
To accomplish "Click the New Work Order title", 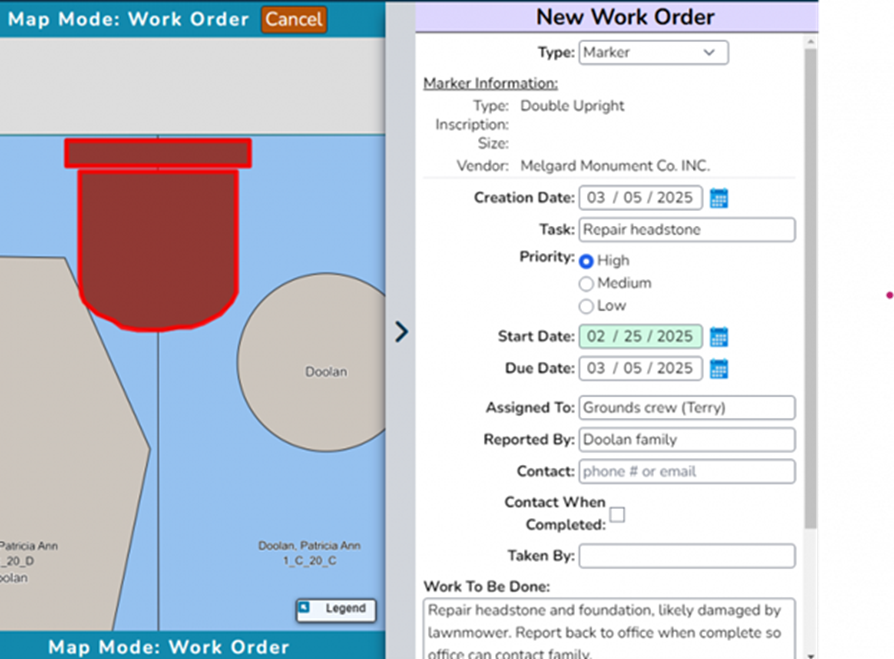I will click(625, 17).
